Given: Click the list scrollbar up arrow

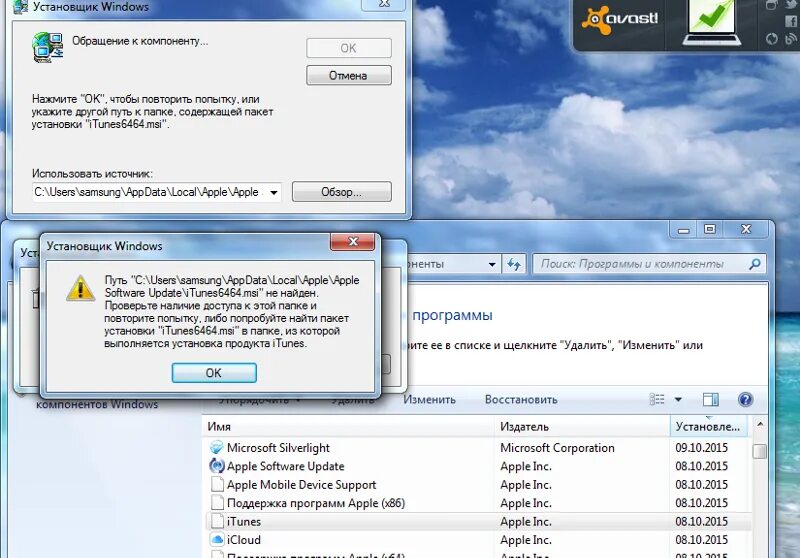Looking at the screenshot, I should (x=760, y=424).
